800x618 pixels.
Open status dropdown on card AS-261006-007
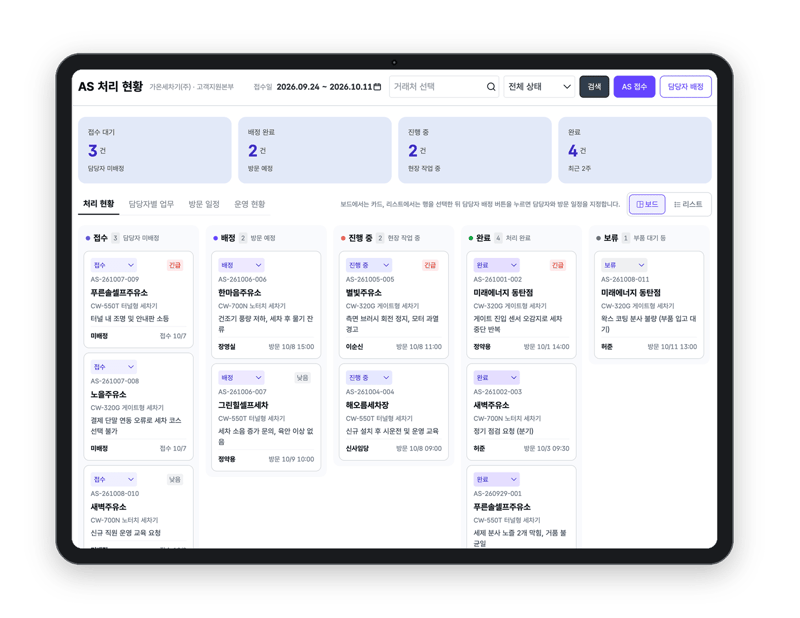click(241, 377)
